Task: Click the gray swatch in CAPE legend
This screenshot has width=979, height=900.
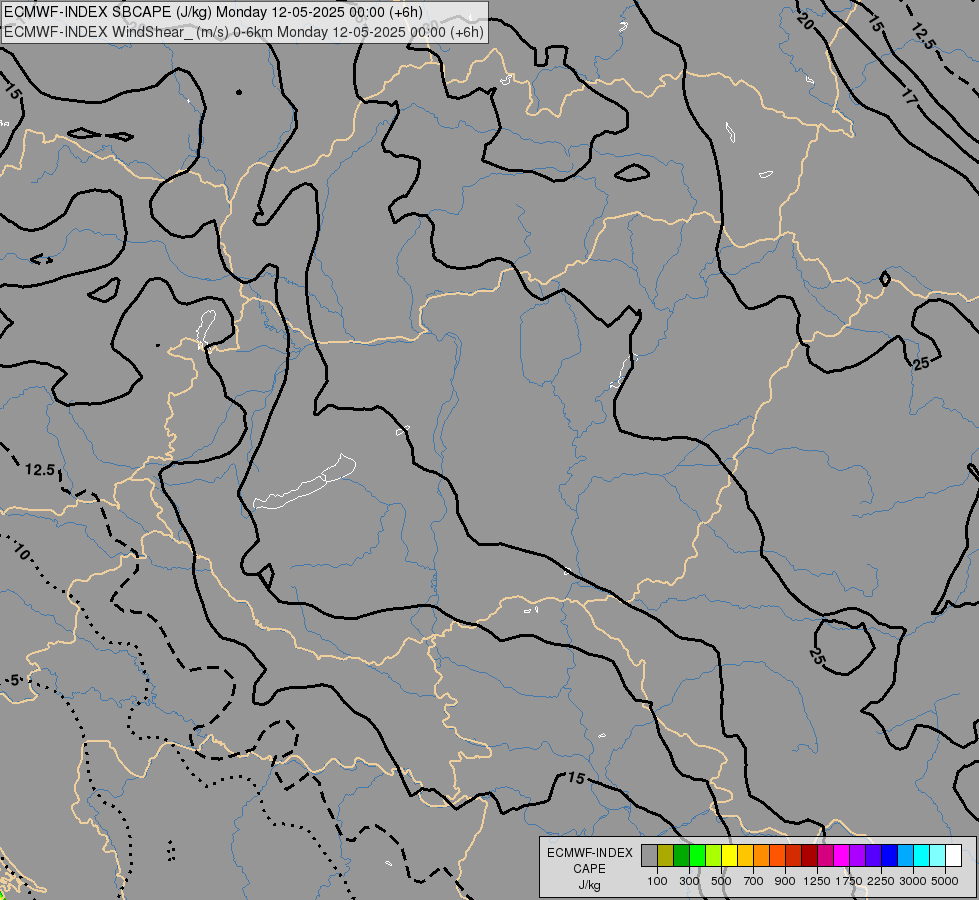Action: pyautogui.click(x=649, y=856)
